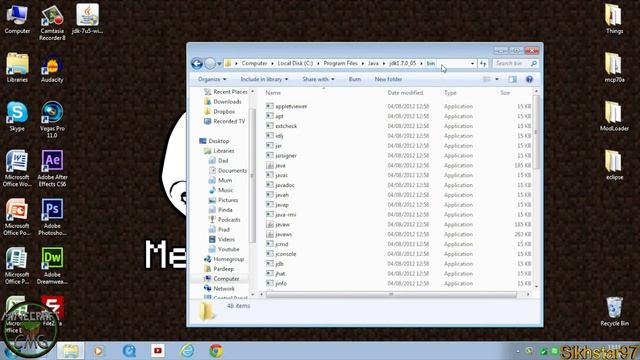Refresh the bin folder view
This screenshot has height=360, width=640.
483,64
